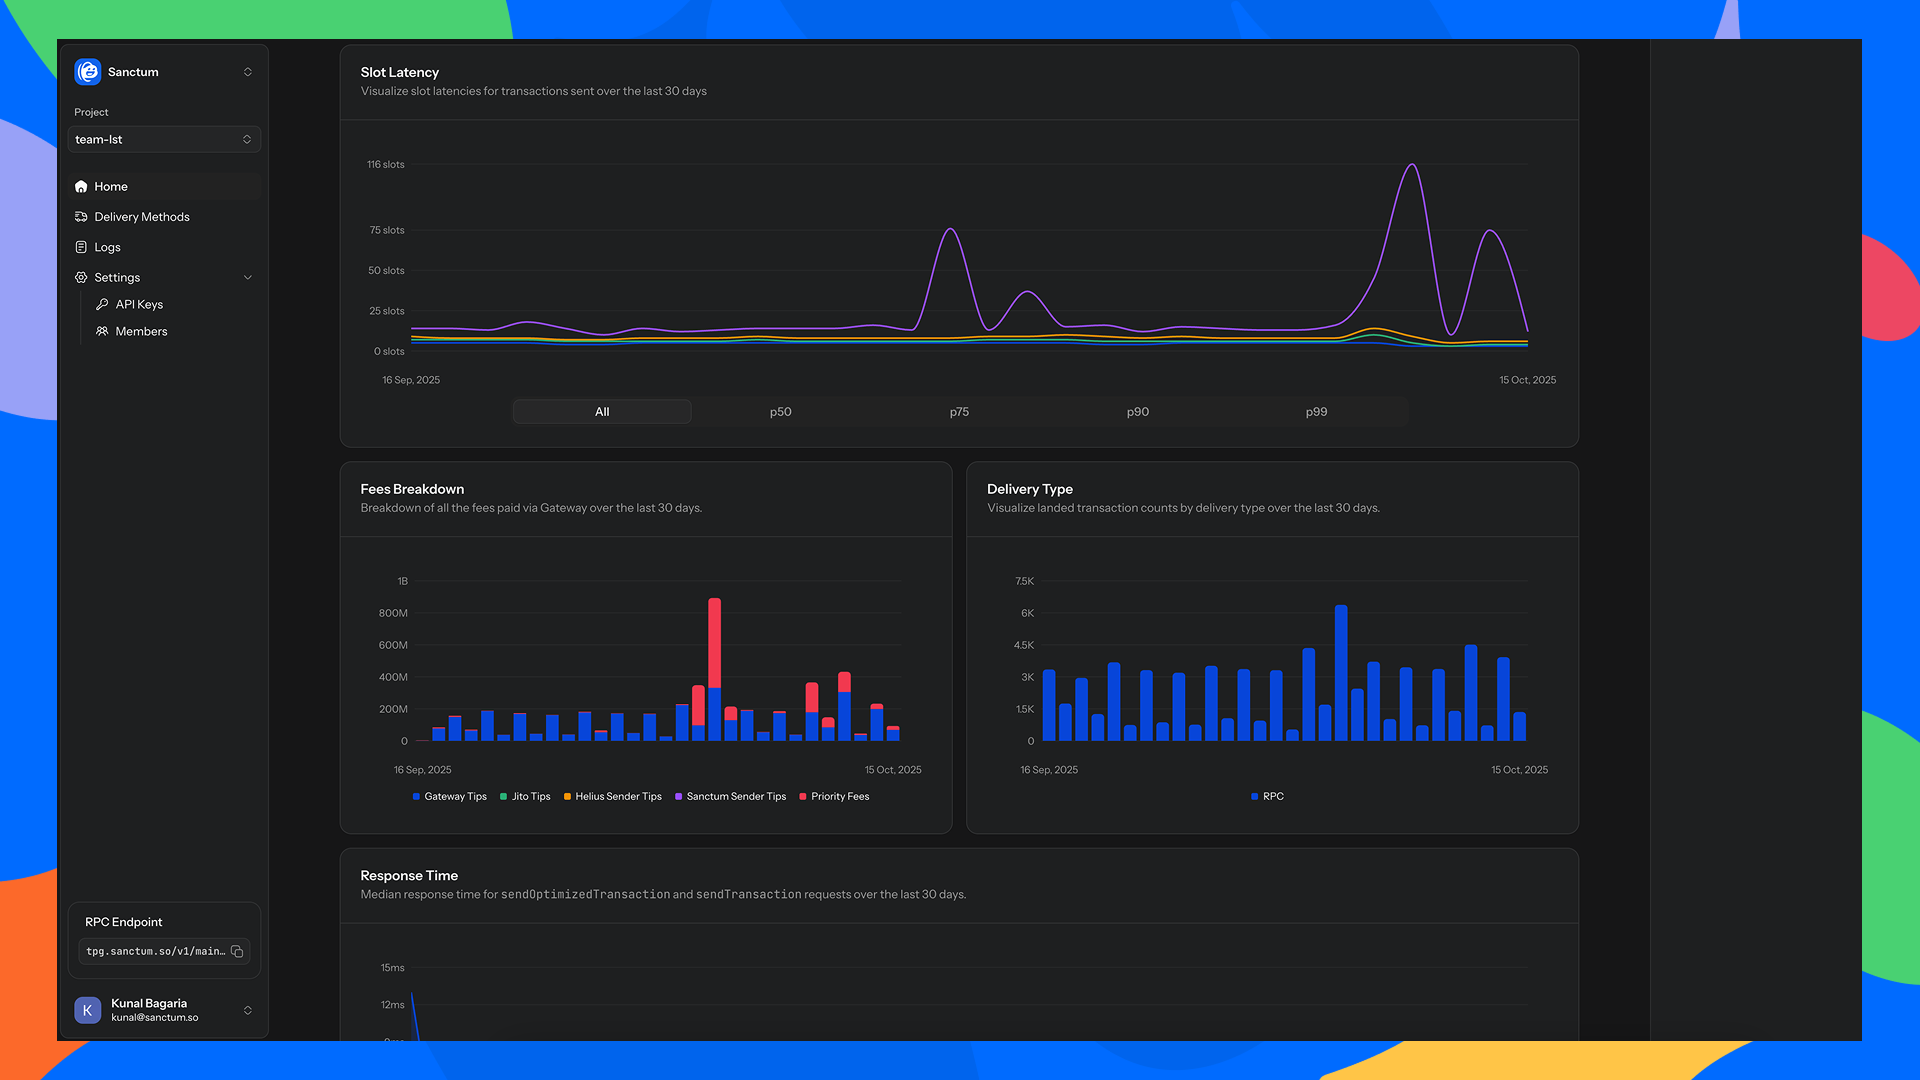This screenshot has height=1080, width=1920.
Task: Click the Delivery Type card title
Action: click(x=1030, y=490)
